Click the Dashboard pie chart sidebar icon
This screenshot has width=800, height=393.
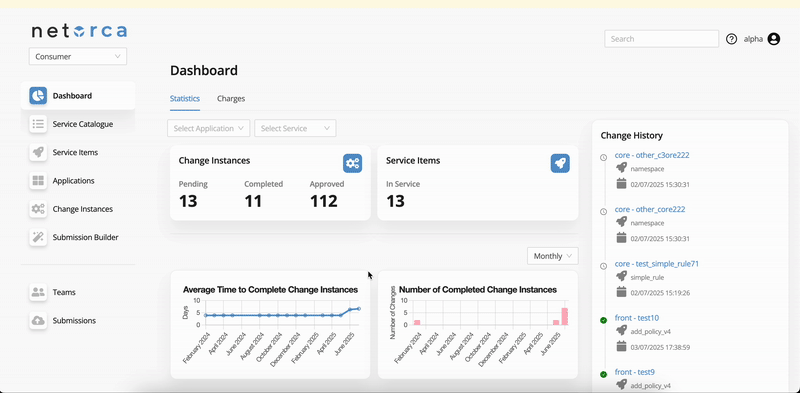pos(38,95)
